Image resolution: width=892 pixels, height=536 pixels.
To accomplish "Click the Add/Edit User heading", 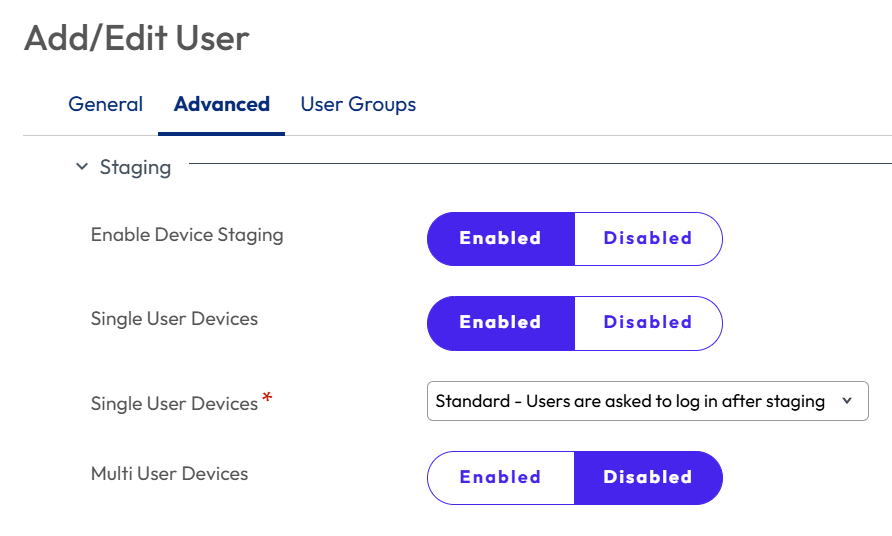I will coord(136,38).
